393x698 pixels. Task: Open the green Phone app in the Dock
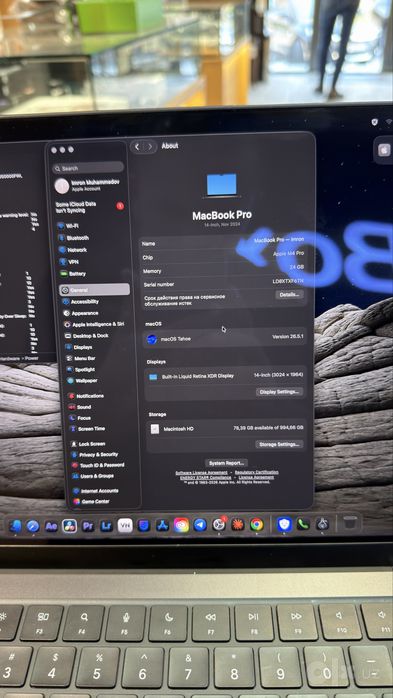pos(304,524)
